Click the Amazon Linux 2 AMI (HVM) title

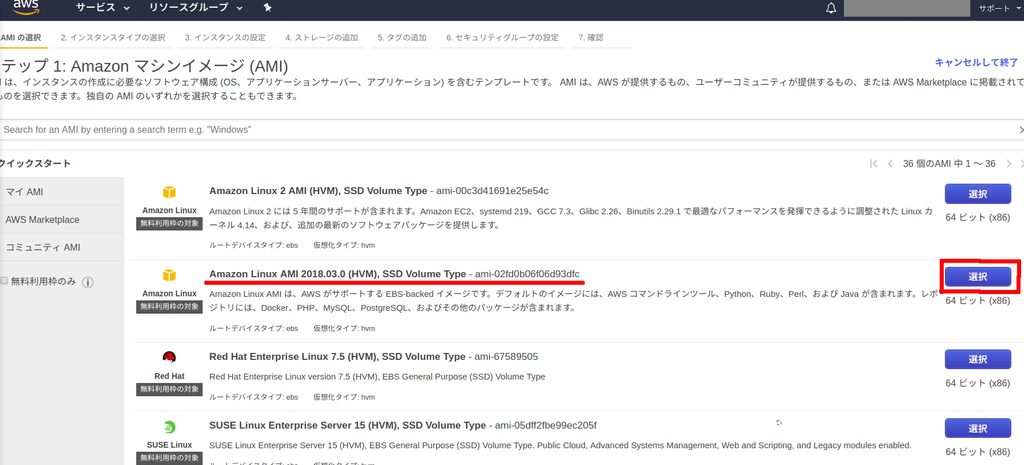tap(318, 191)
